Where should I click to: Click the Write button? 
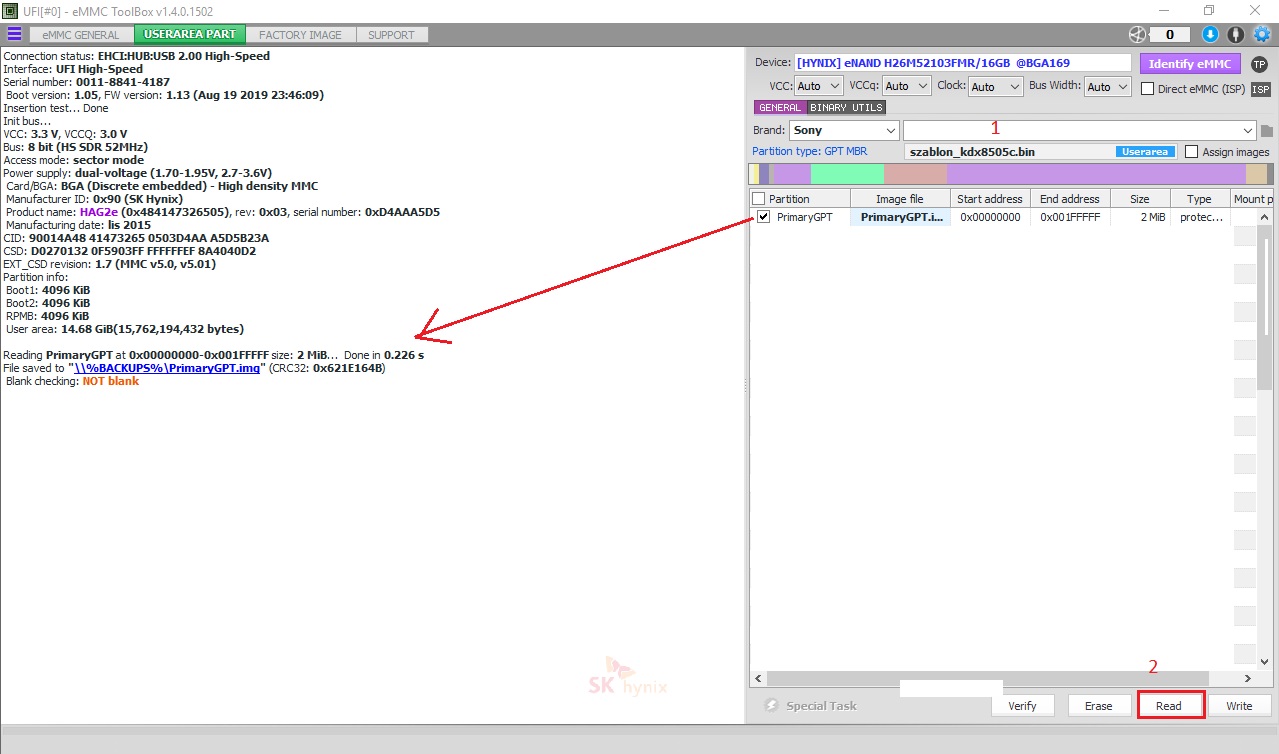[x=1239, y=705]
